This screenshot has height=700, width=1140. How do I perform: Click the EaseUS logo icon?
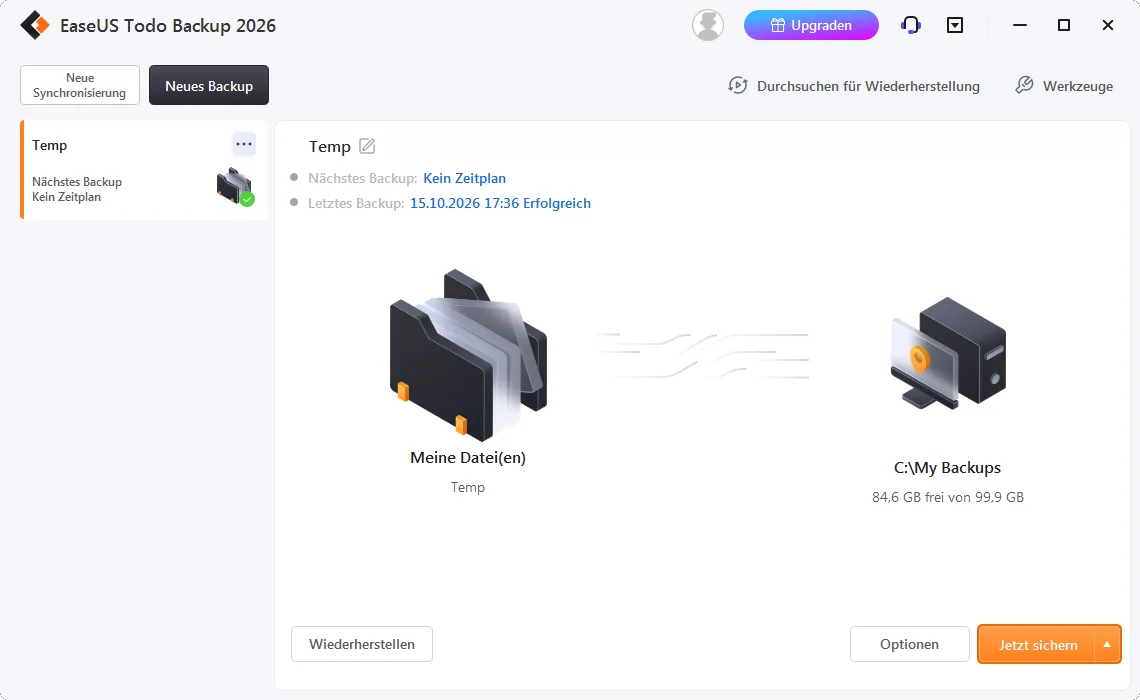(x=34, y=25)
